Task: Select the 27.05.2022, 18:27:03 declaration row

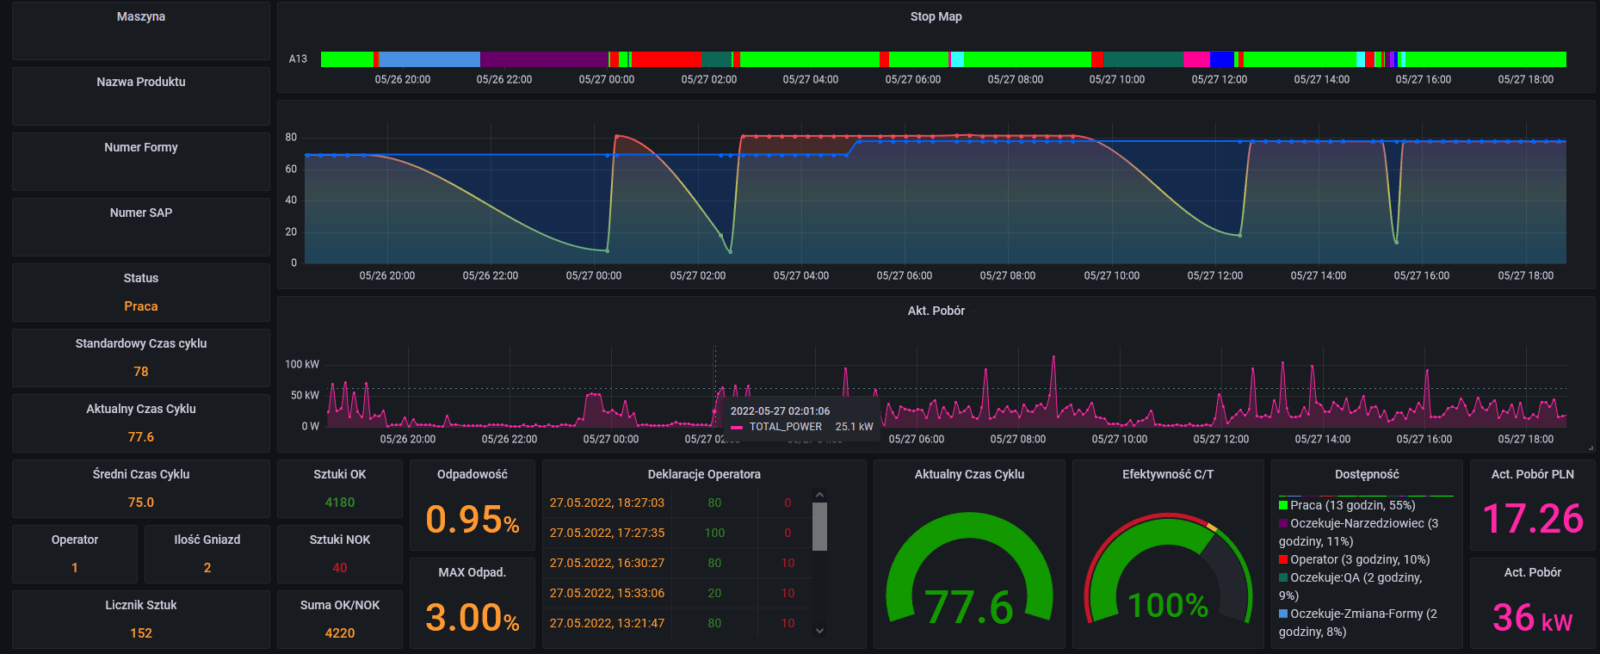Action: [607, 503]
